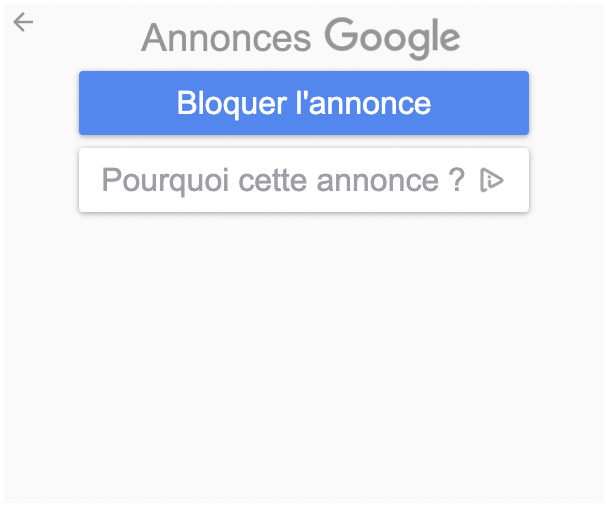Click the AdChoices triangle icon

click(492, 180)
